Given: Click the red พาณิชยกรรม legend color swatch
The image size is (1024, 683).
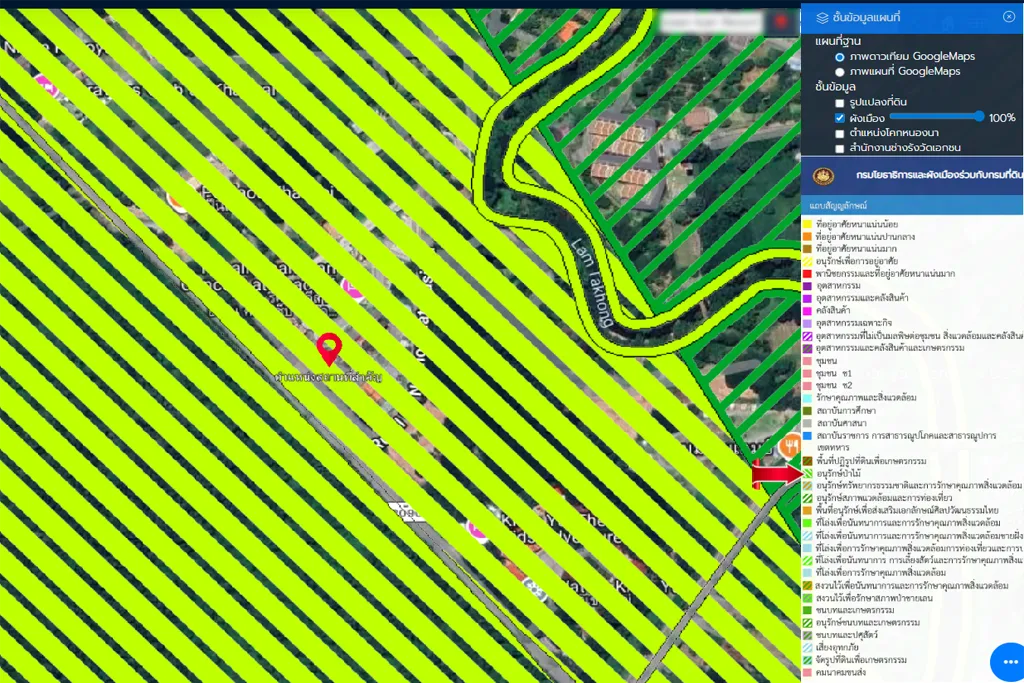Looking at the screenshot, I should (x=808, y=273).
